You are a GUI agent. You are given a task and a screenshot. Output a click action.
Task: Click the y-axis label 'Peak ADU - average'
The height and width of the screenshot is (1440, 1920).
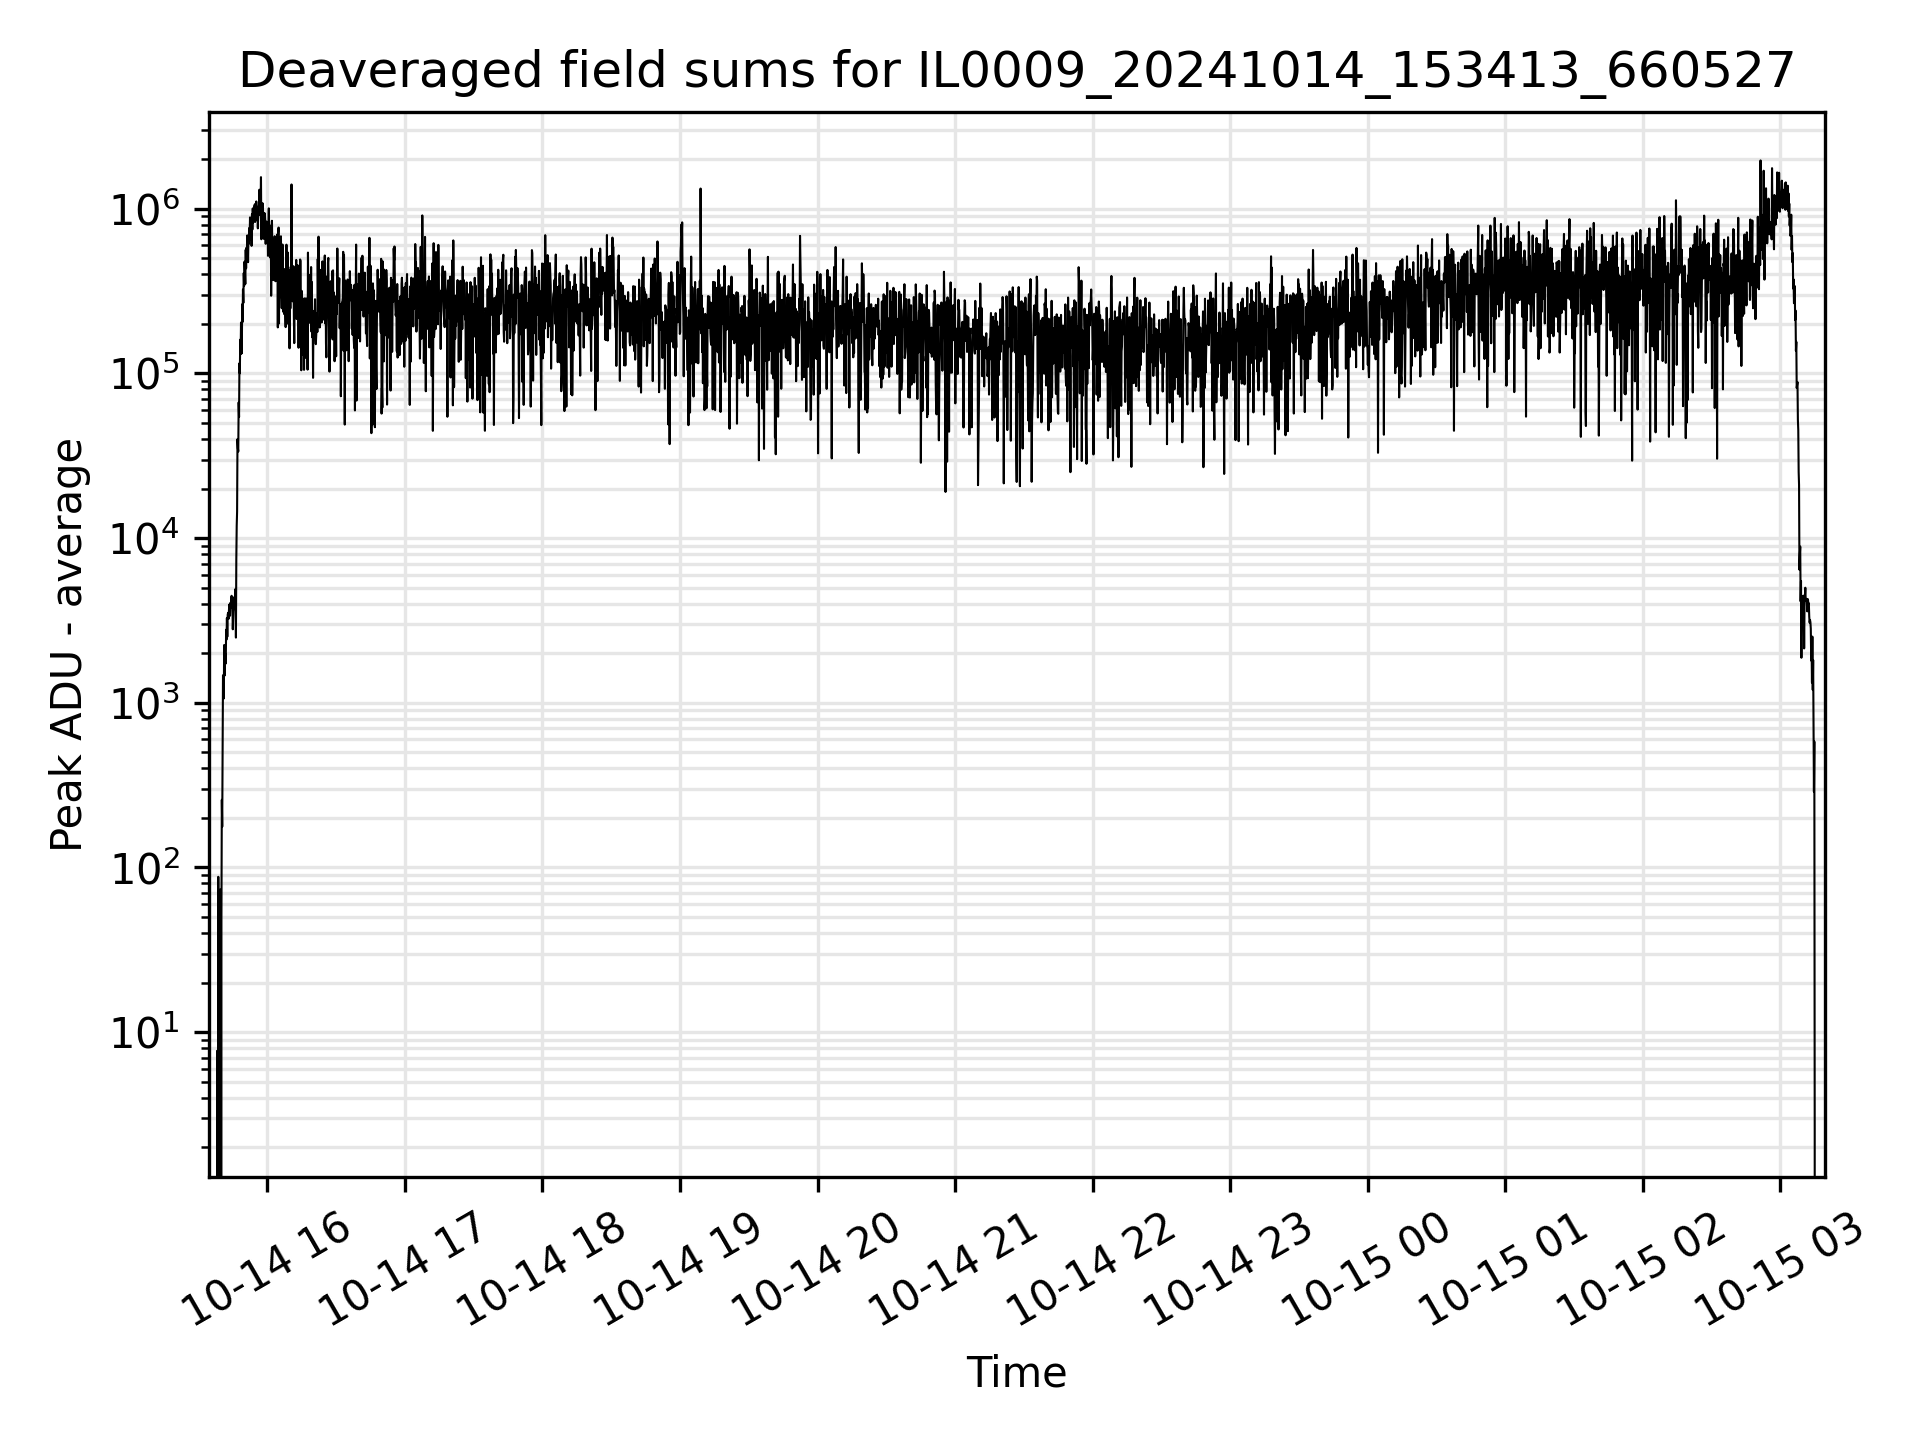click(x=67, y=645)
